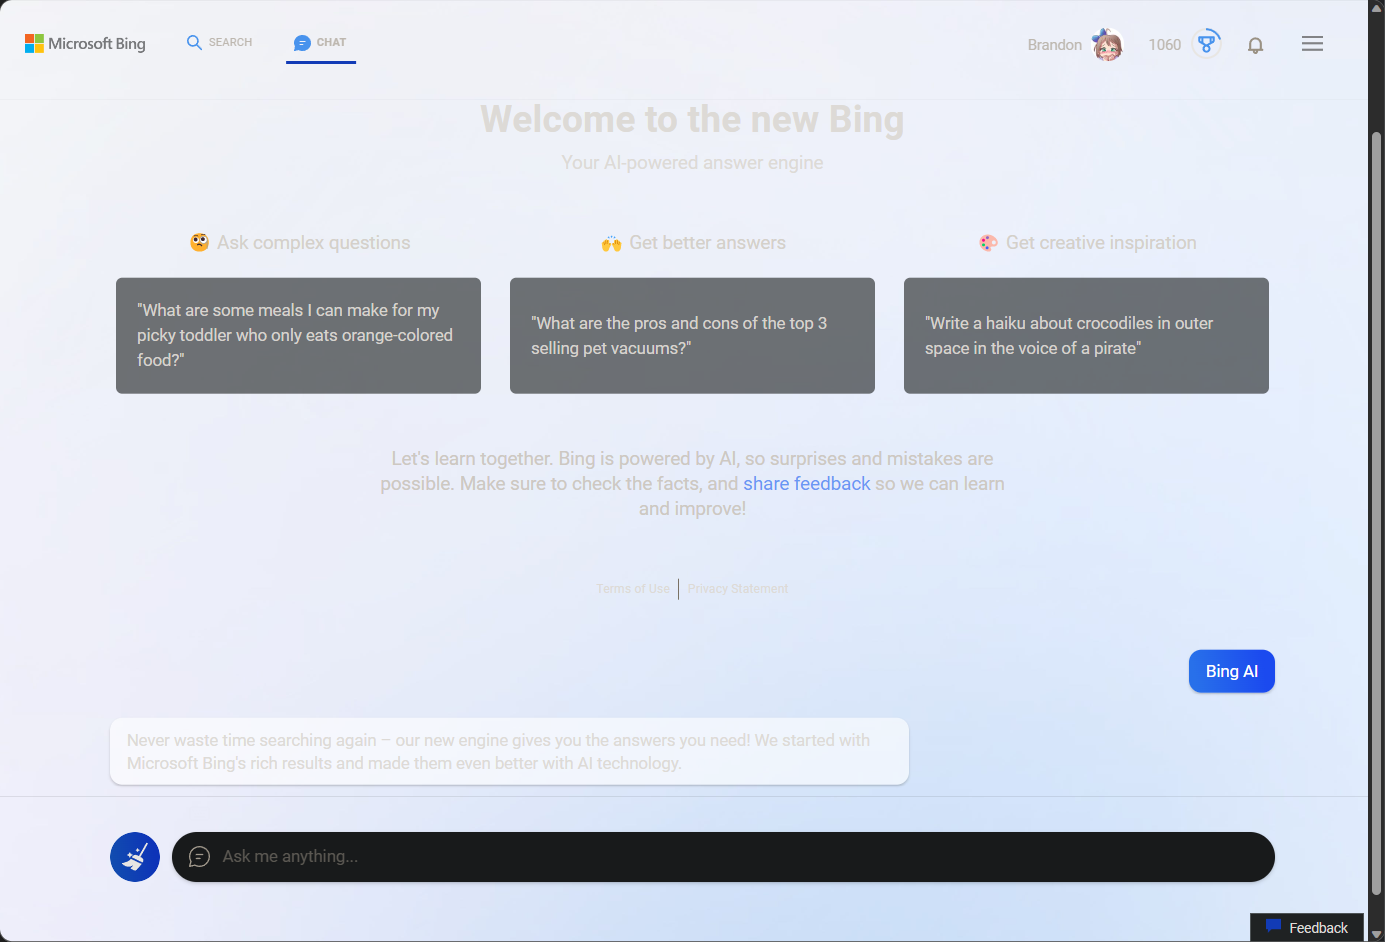The width and height of the screenshot is (1385, 942).
Task: Open the notifications bell
Action: (1255, 44)
